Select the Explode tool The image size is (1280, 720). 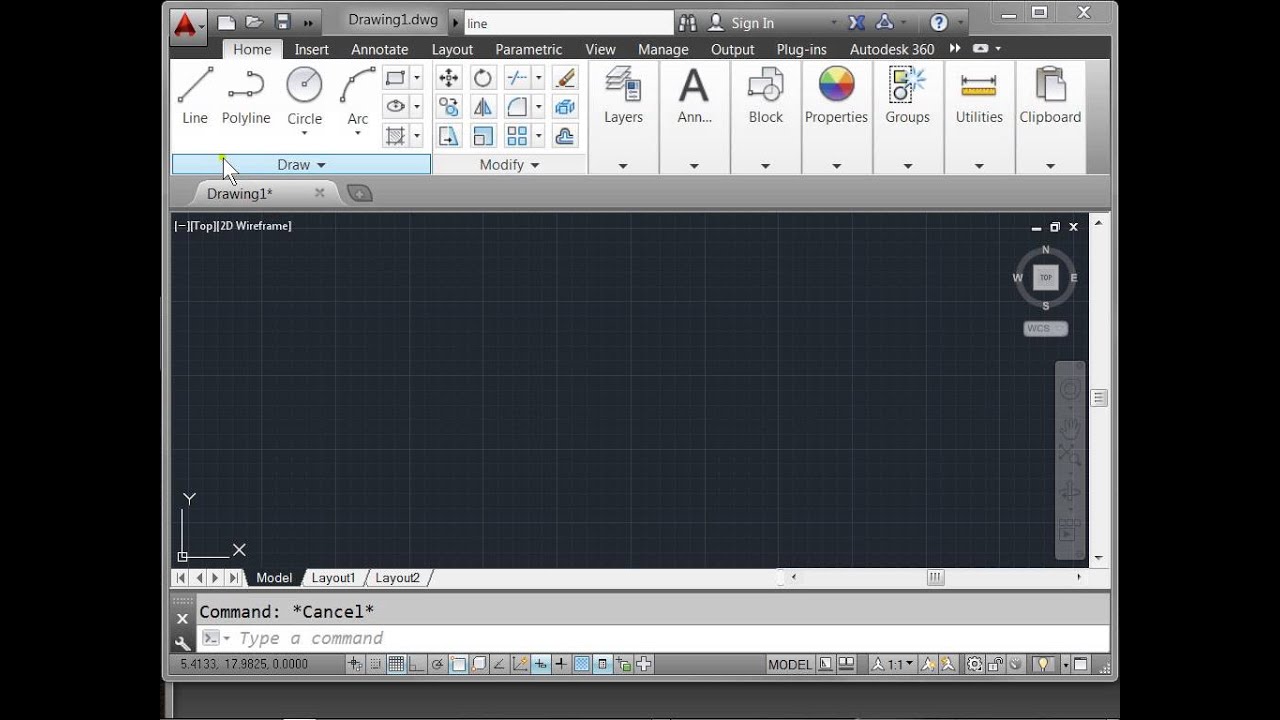(565, 107)
